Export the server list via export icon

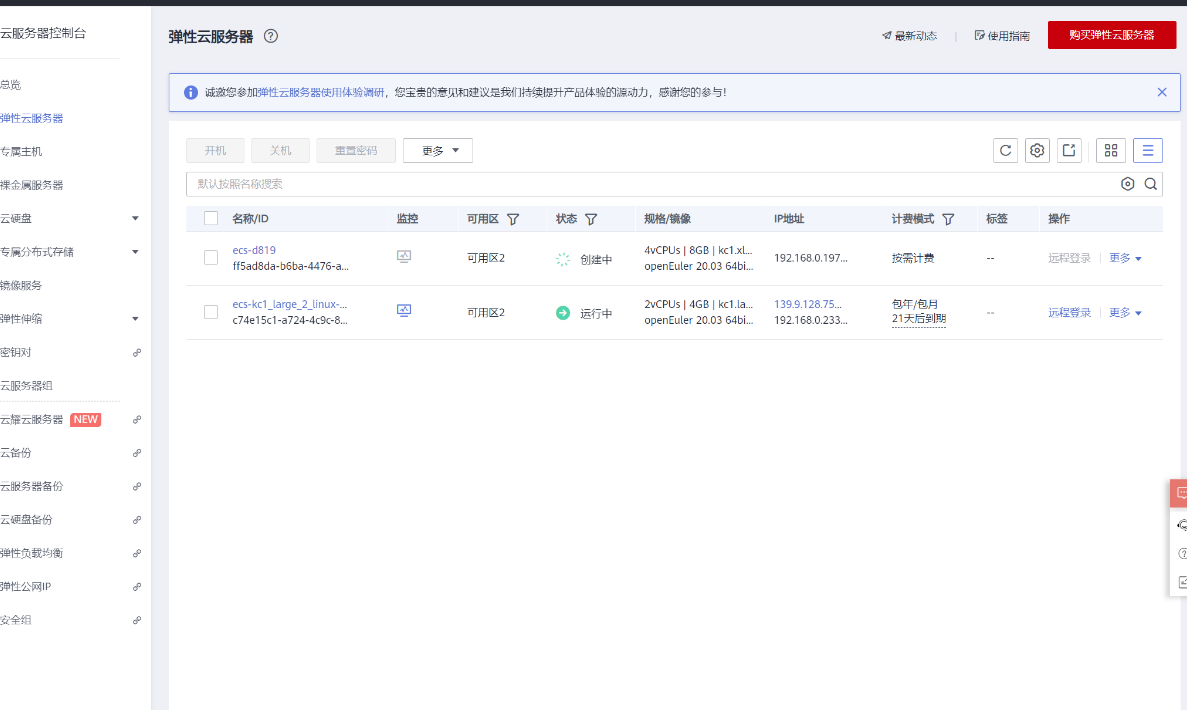[x=1069, y=150]
